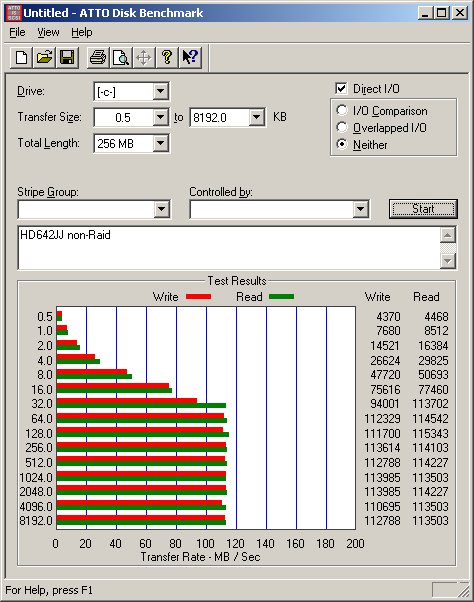
Task: Open a saved benchmark file icon
Action: [x=45, y=58]
